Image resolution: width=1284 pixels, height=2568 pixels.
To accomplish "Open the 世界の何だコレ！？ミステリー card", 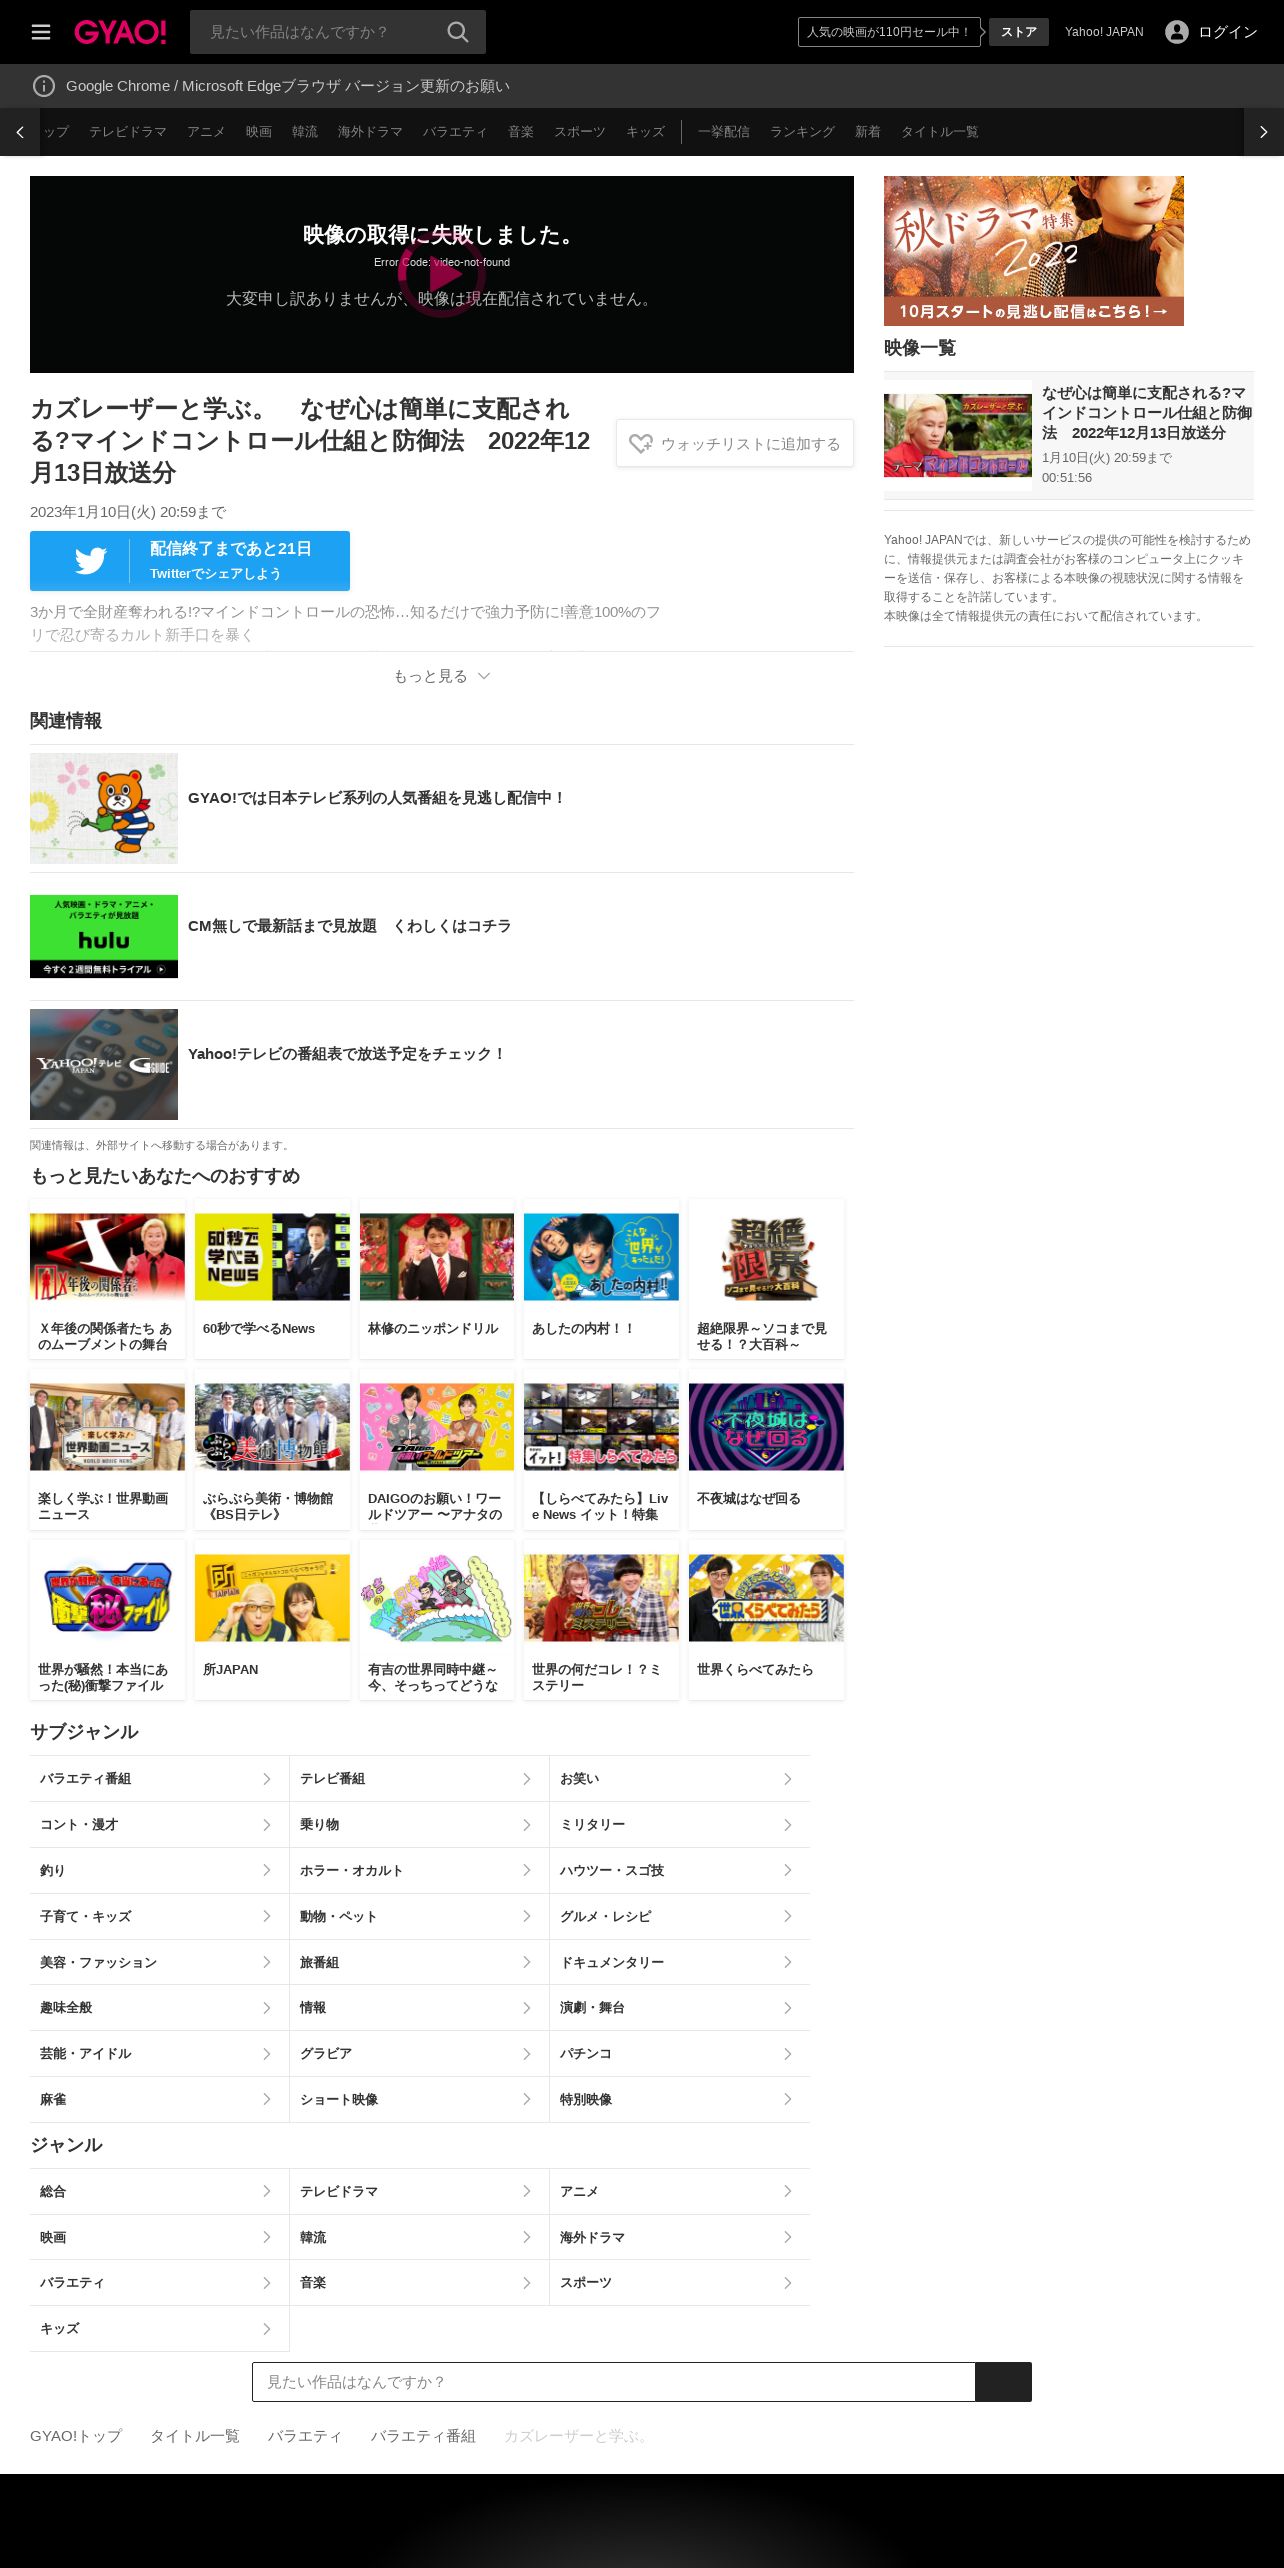I will coord(601,1620).
